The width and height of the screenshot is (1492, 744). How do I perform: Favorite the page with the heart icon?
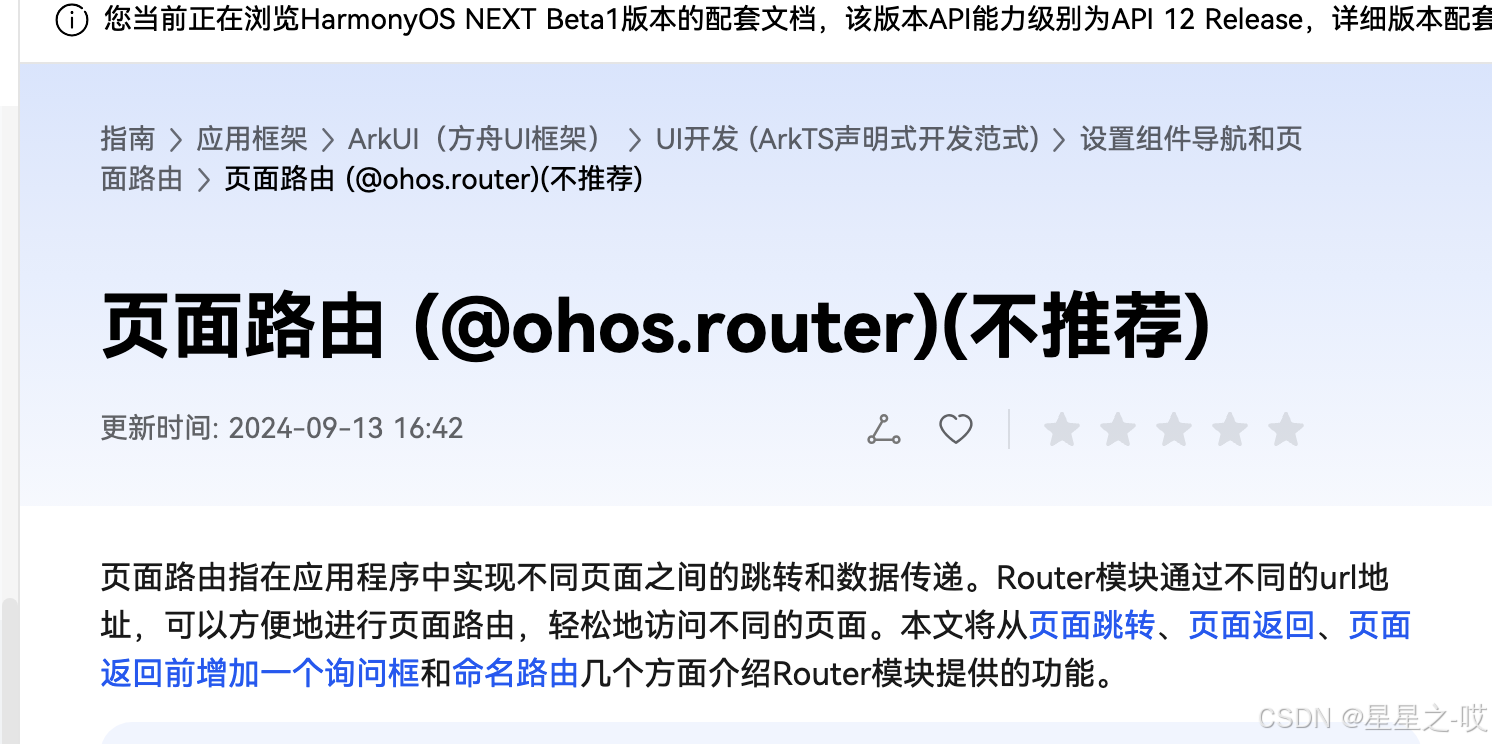[956, 430]
